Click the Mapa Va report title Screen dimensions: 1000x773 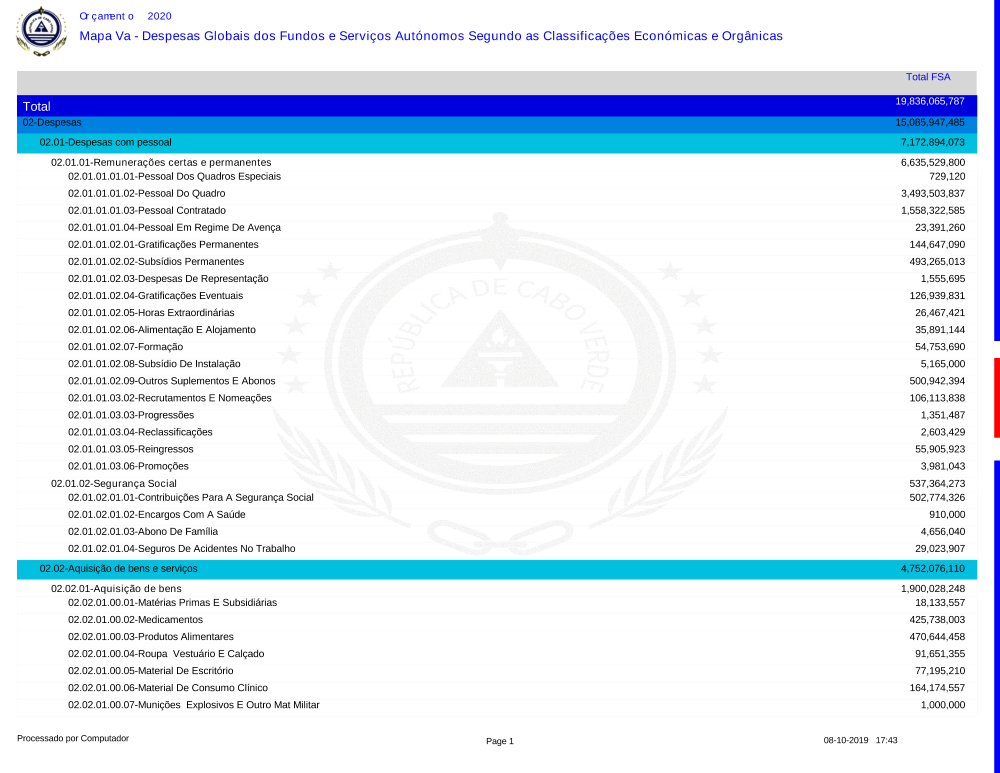click(430, 36)
